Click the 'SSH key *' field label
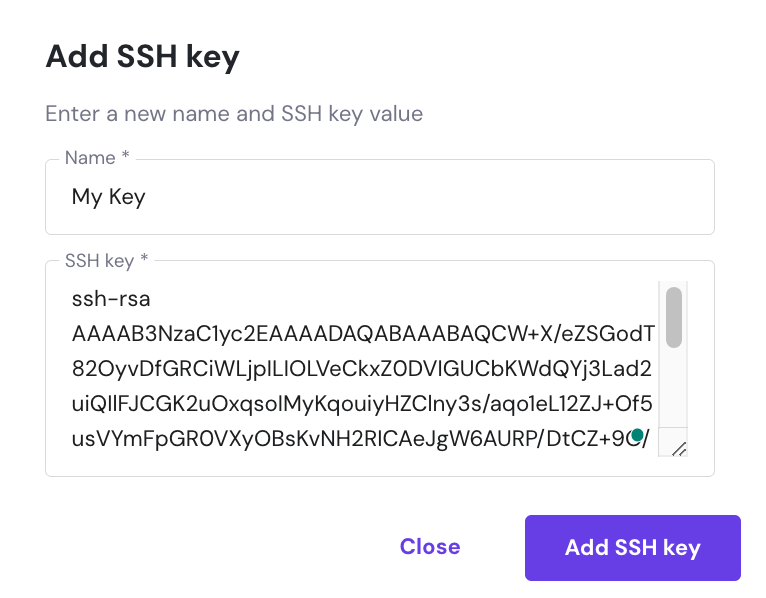Image resolution: width=766 pixels, height=598 pixels. tap(106, 260)
